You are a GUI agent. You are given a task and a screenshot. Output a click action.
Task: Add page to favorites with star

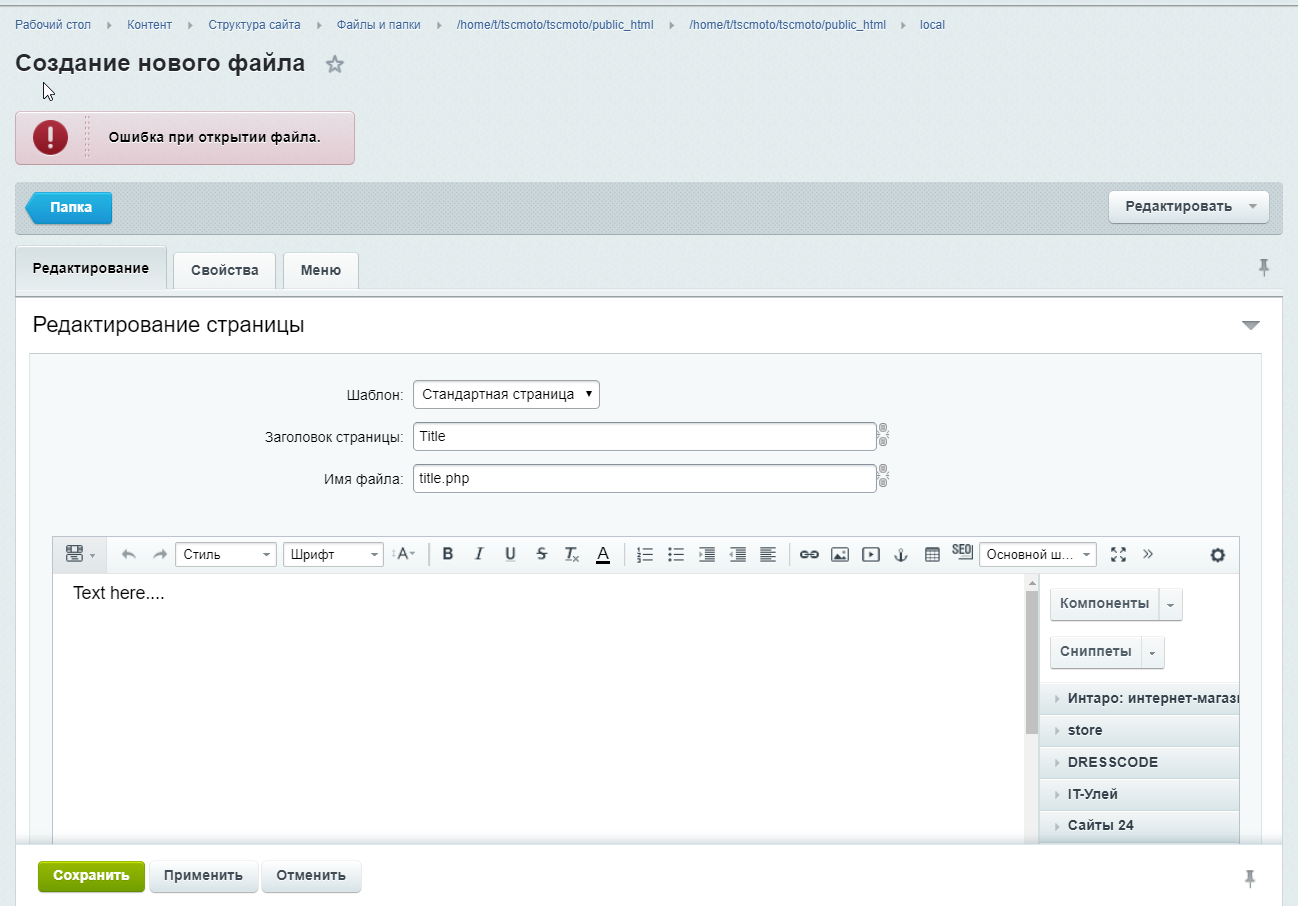335,65
